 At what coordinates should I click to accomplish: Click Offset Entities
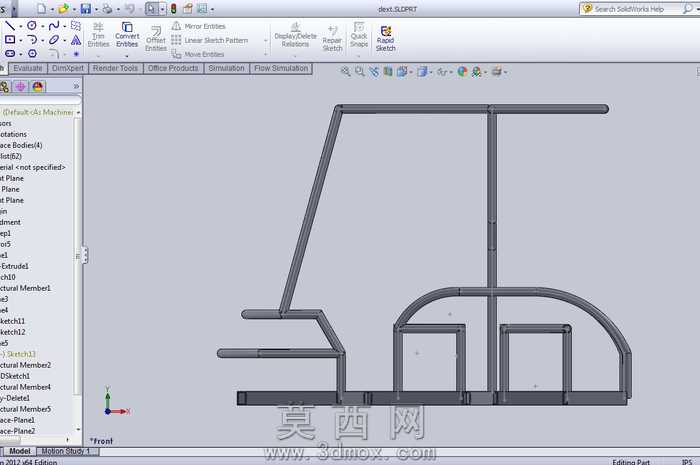(156, 38)
